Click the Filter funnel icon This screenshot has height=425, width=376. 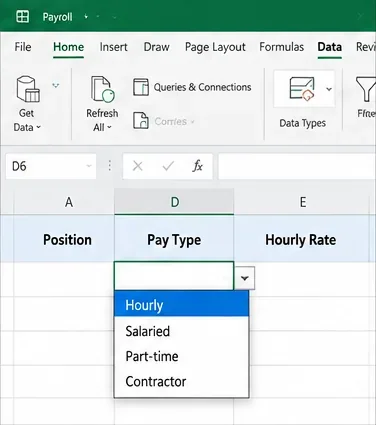point(366,89)
